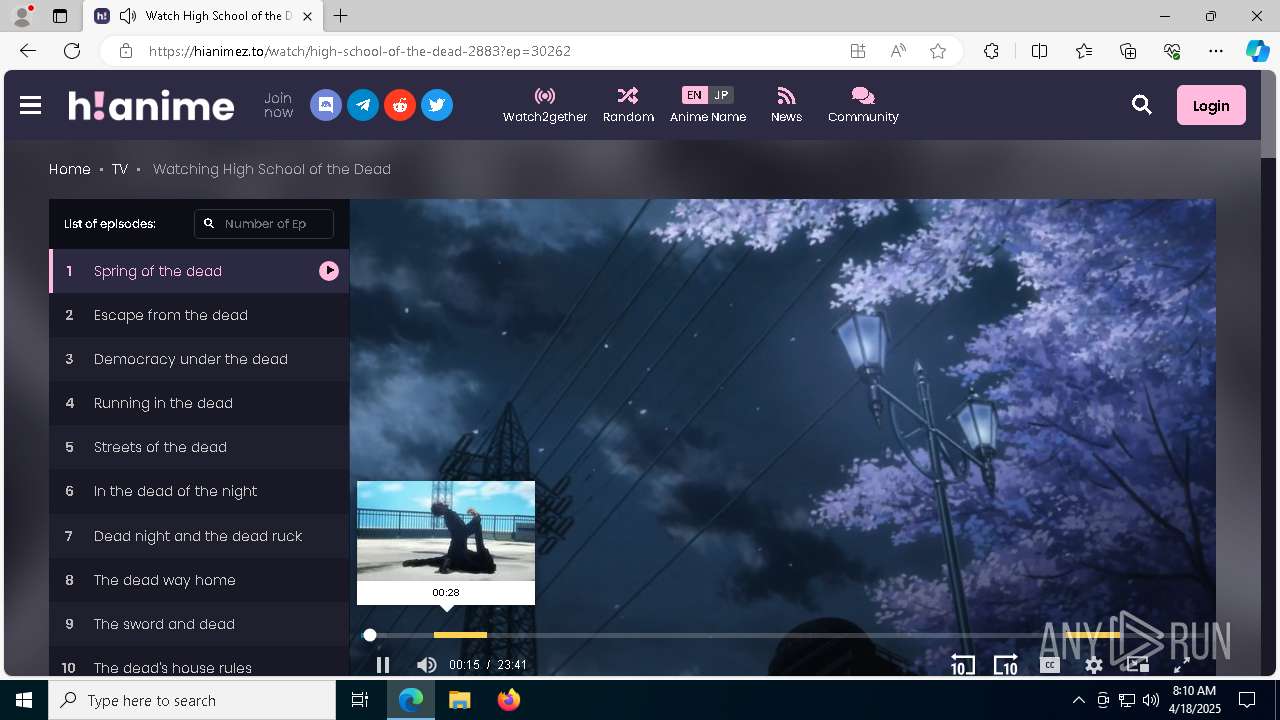Rewind the video 10 seconds
1280x720 pixels.
962,665
